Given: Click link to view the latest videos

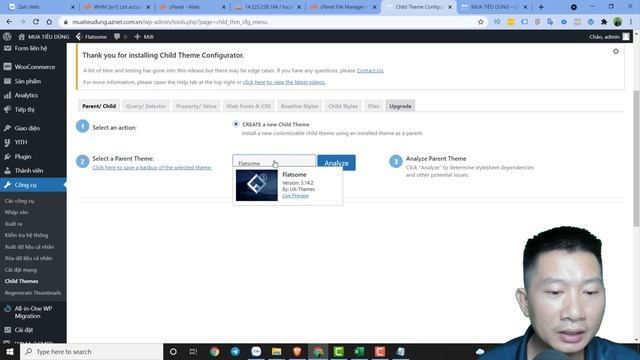Looking at the screenshot, I should [x=284, y=82].
